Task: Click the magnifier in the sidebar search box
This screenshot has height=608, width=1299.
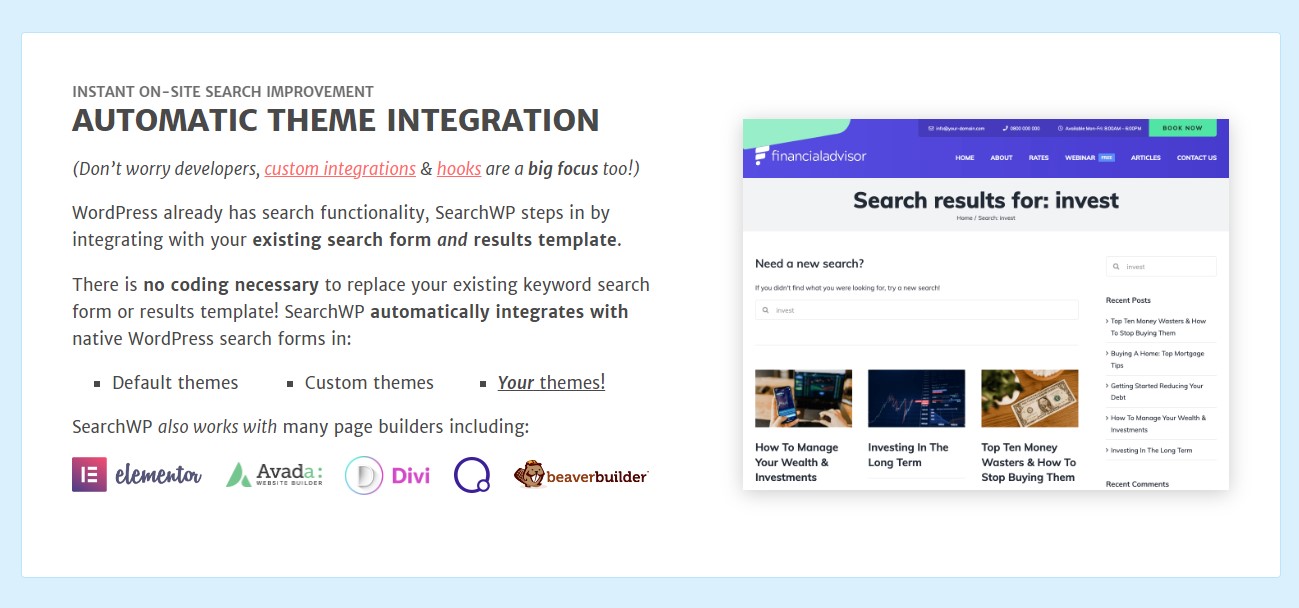Action: (1116, 267)
